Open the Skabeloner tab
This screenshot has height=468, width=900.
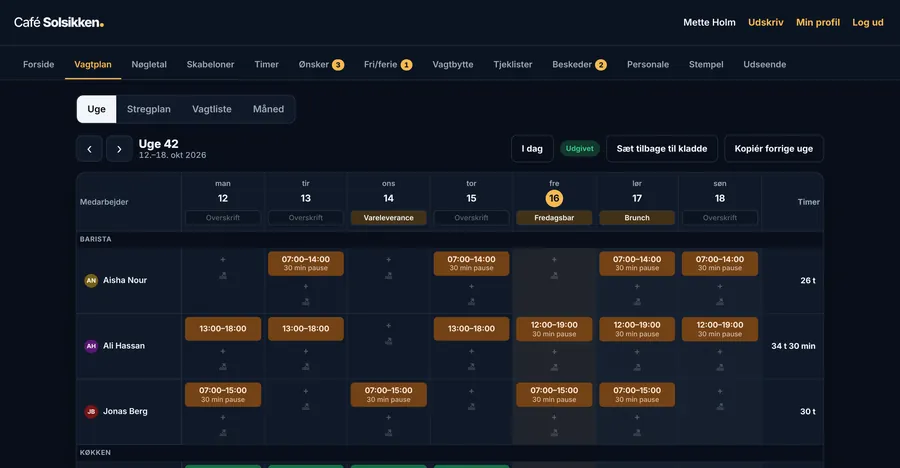click(x=211, y=64)
